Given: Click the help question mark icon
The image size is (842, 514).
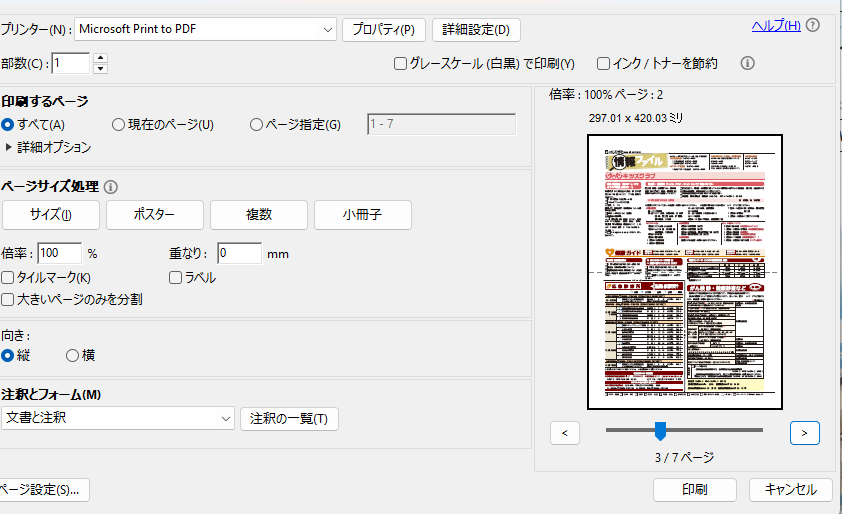Looking at the screenshot, I should 813,25.
